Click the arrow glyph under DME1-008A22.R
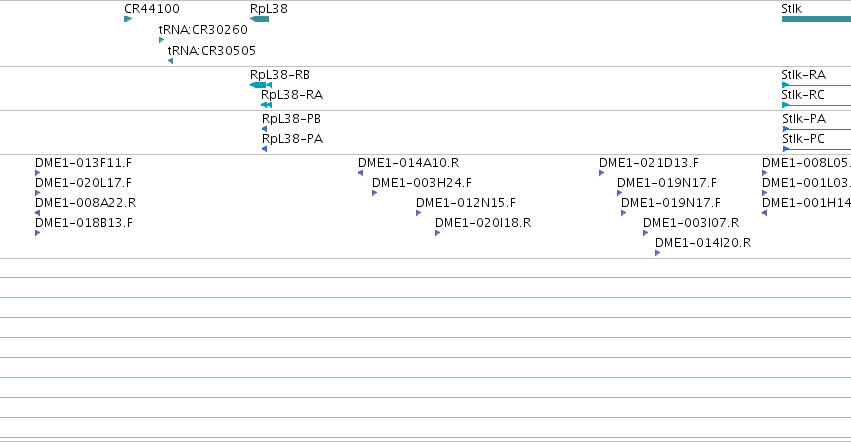The image size is (851, 442). (37, 213)
